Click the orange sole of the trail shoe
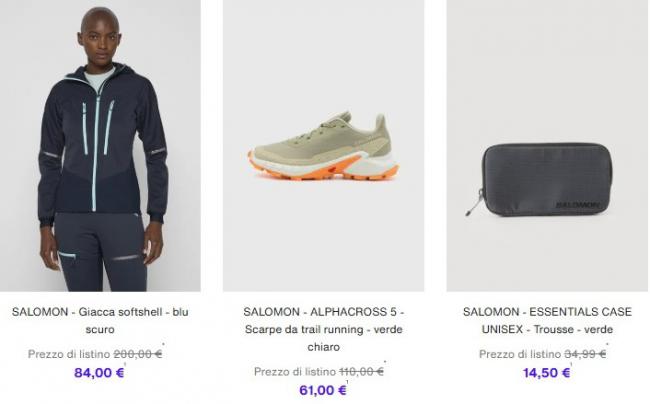 (x=323, y=167)
